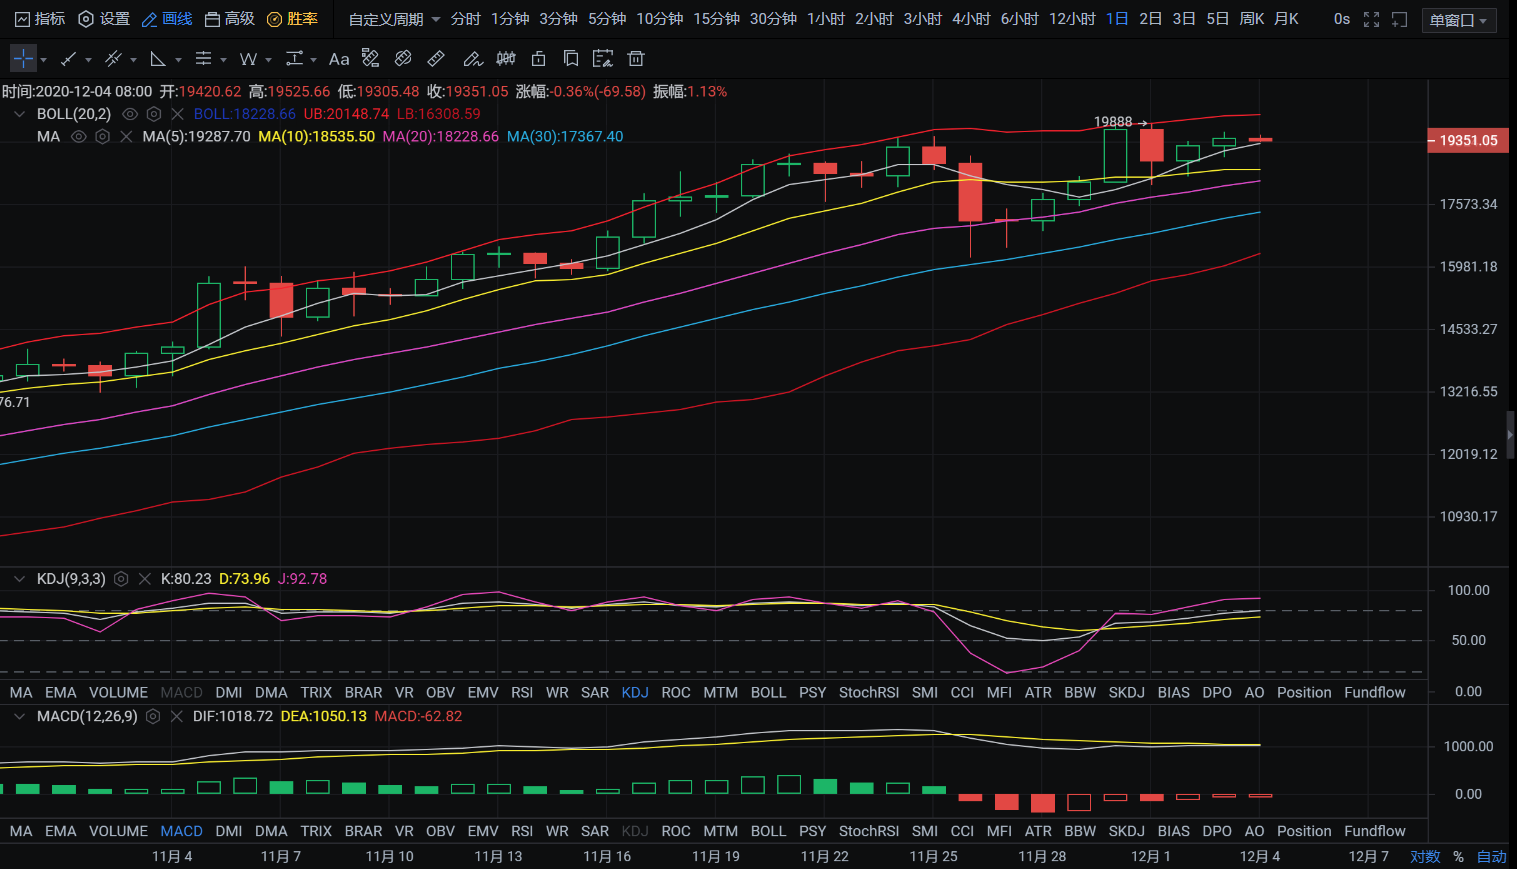Screen dimensions: 1517x869
Task: Select the ruler measurement tool
Action: [436, 59]
